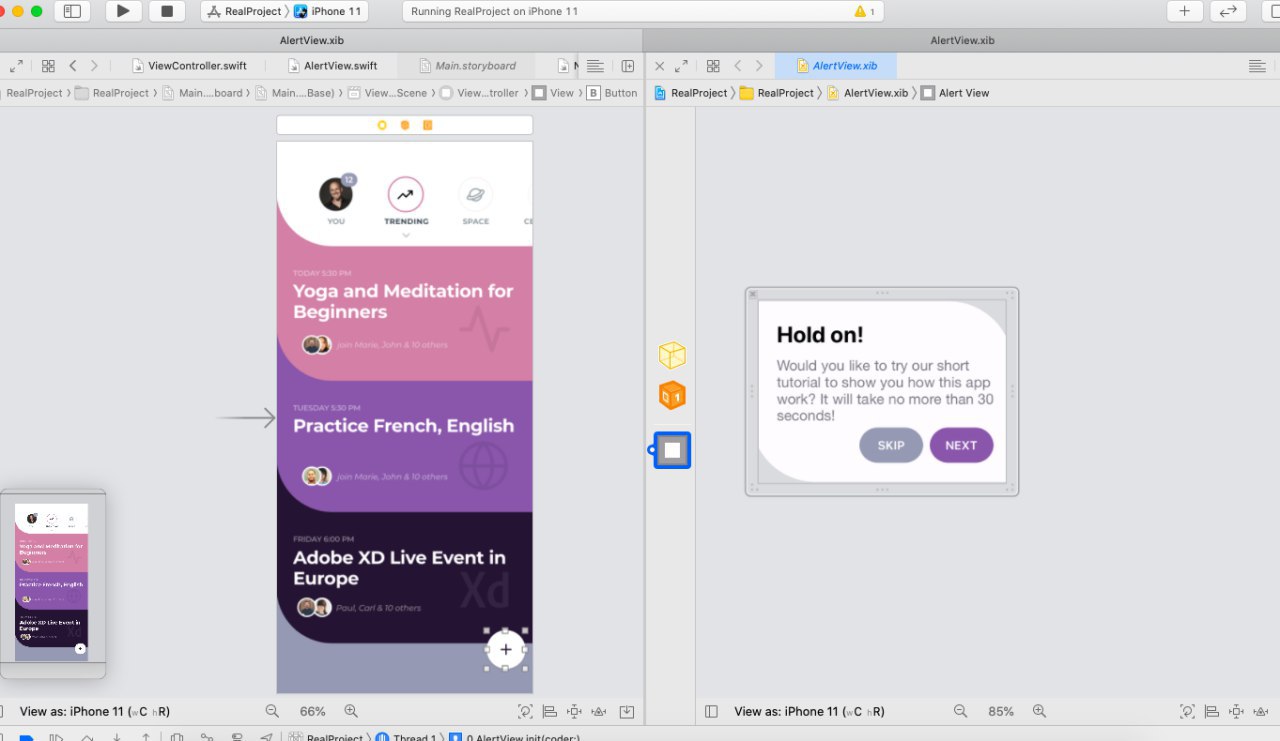The image size is (1280, 741).
Task: Open related items menu in left editor
Action: click(x=48, y=66)
